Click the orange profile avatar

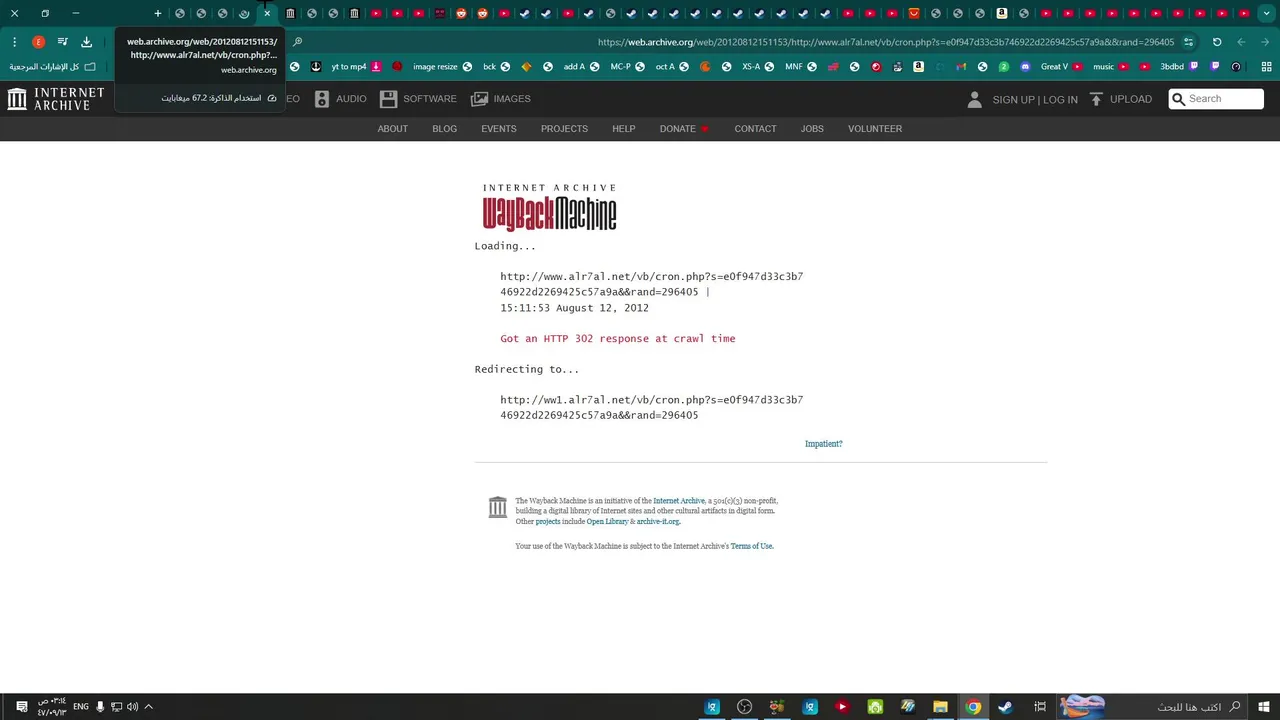pyautogui.click(x=38, y=42)
